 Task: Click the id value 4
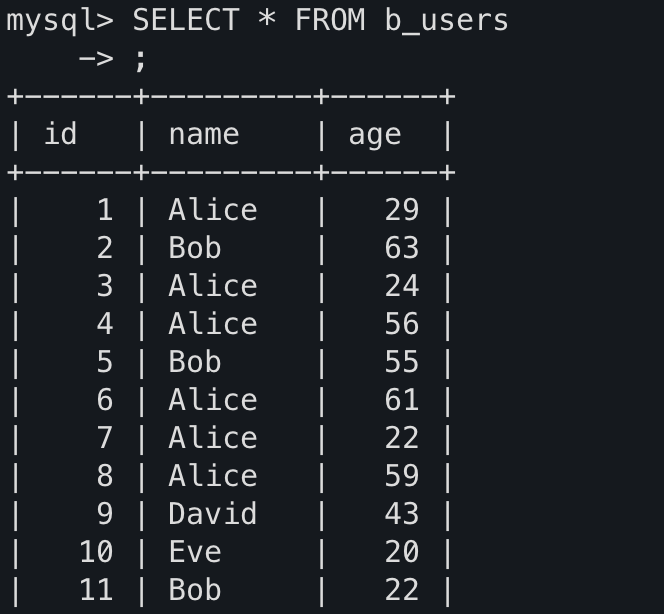pyautogui.click(x=105, y=324)
